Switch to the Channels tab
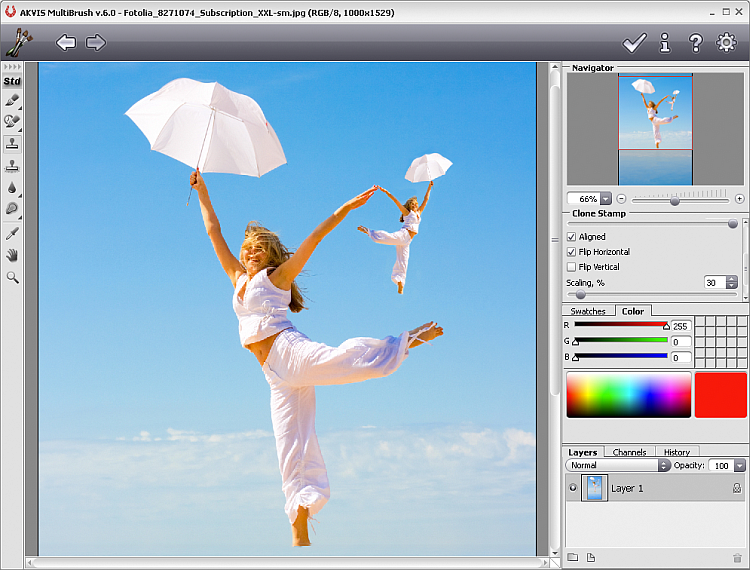The width and height of the screenshot is (750, 570). pos(629,452)
